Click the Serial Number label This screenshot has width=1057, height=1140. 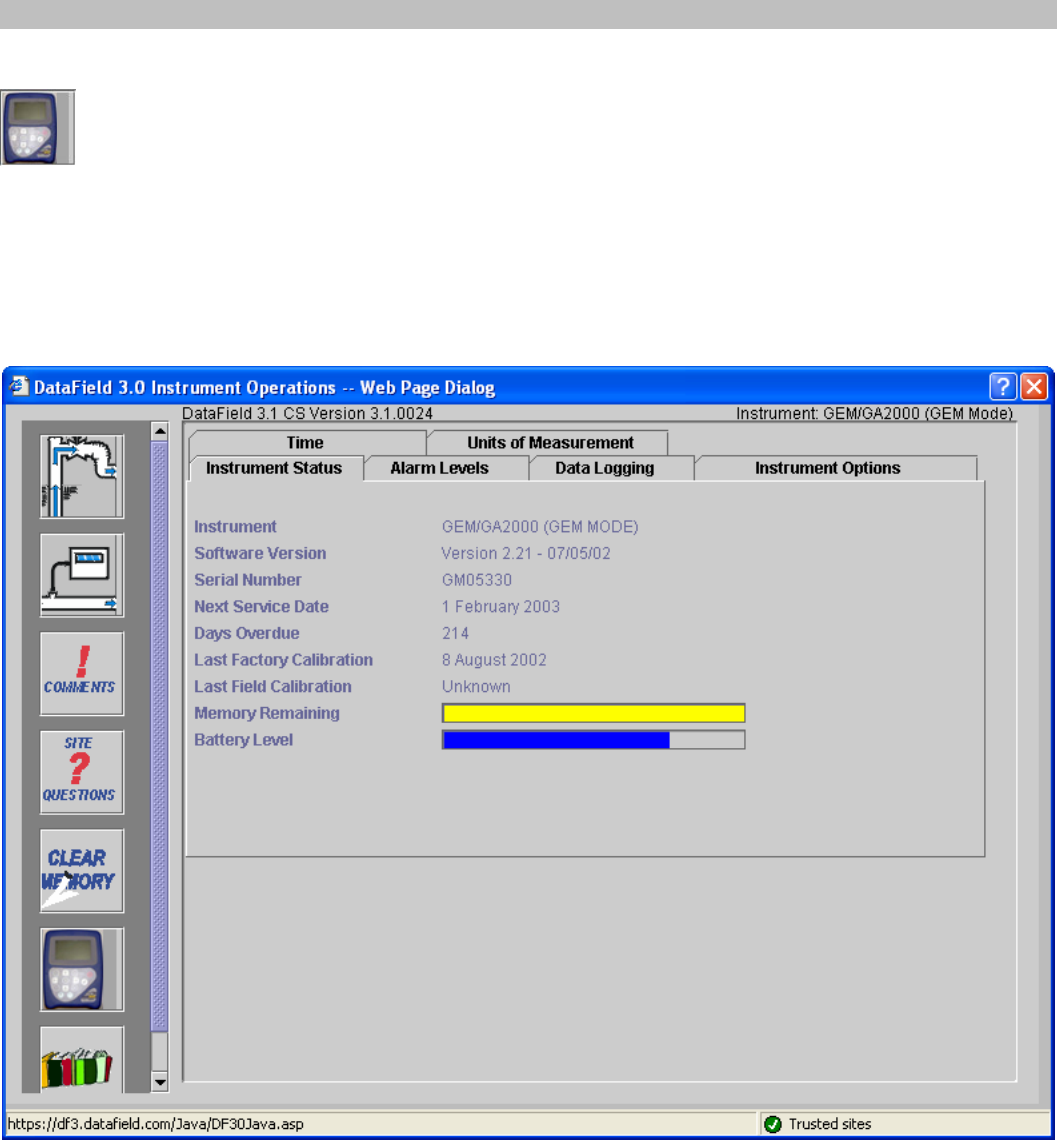(x=248, y=580)
